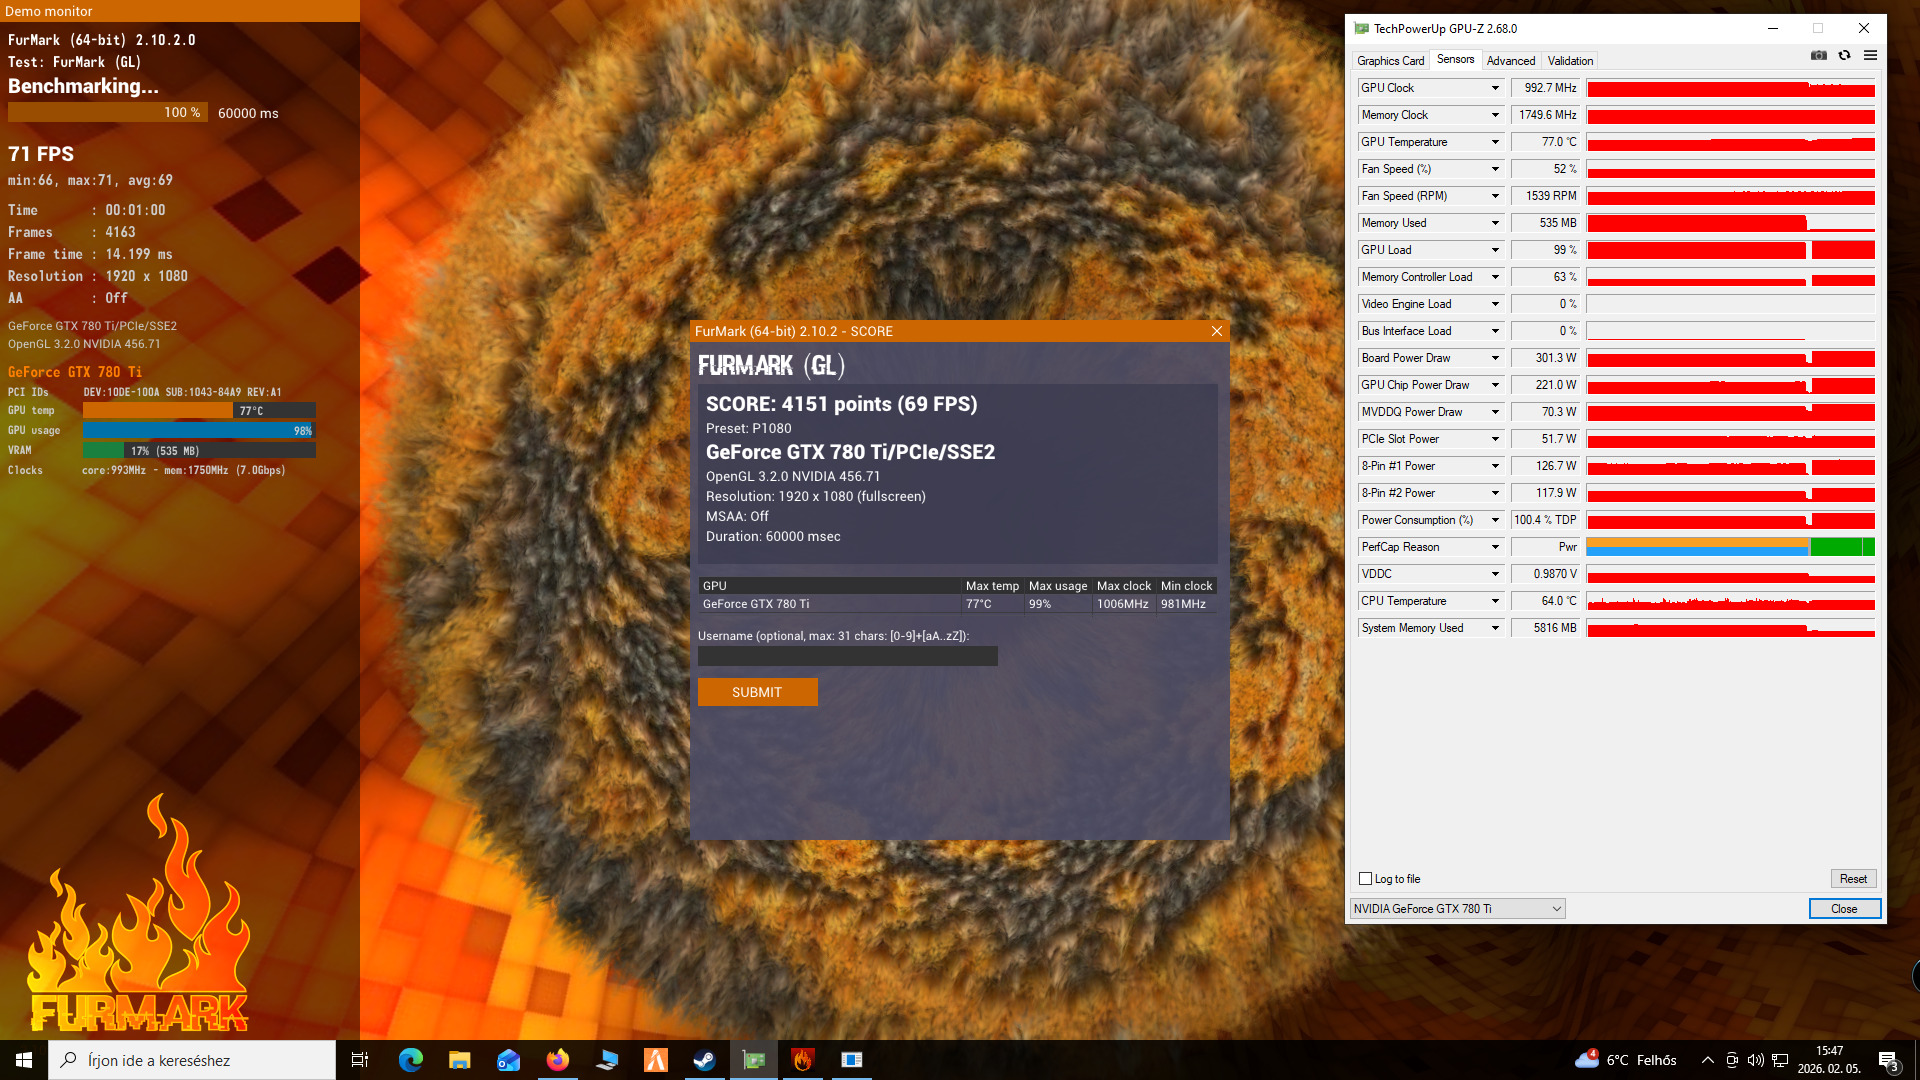The image size is (1920, 1080).
Task: Launch Firefox from the taskbar
Action: (557, 1060)
